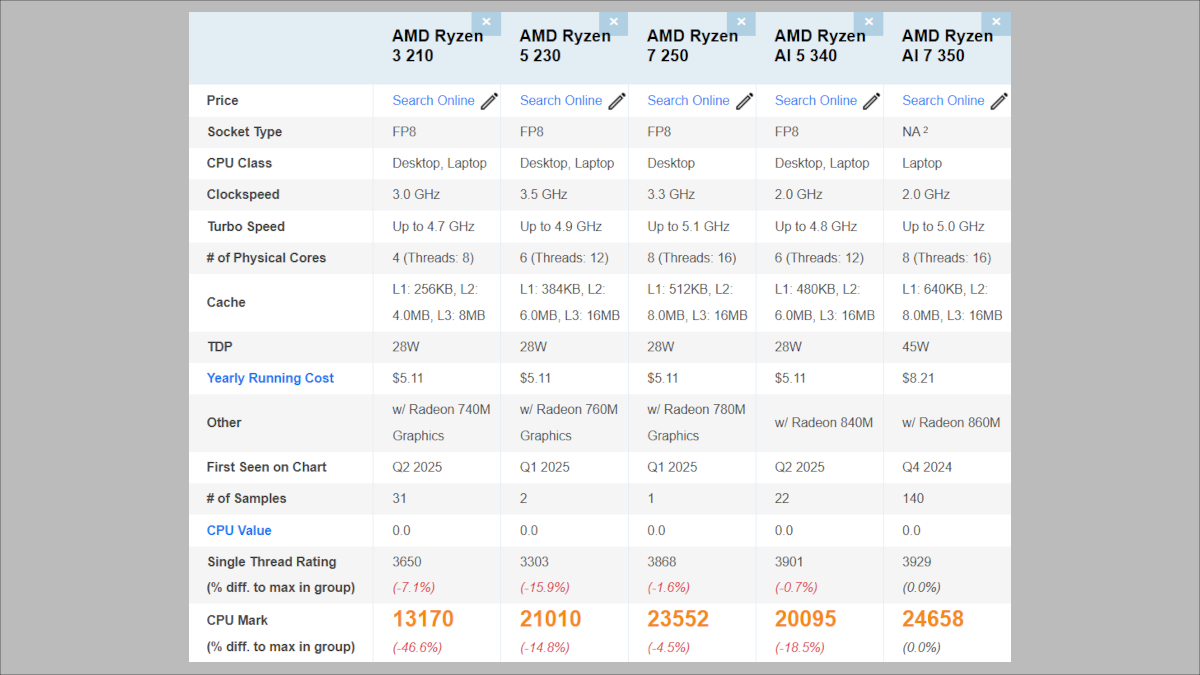Open the AMD Ryzen 5 230 column header

[563, 46]
